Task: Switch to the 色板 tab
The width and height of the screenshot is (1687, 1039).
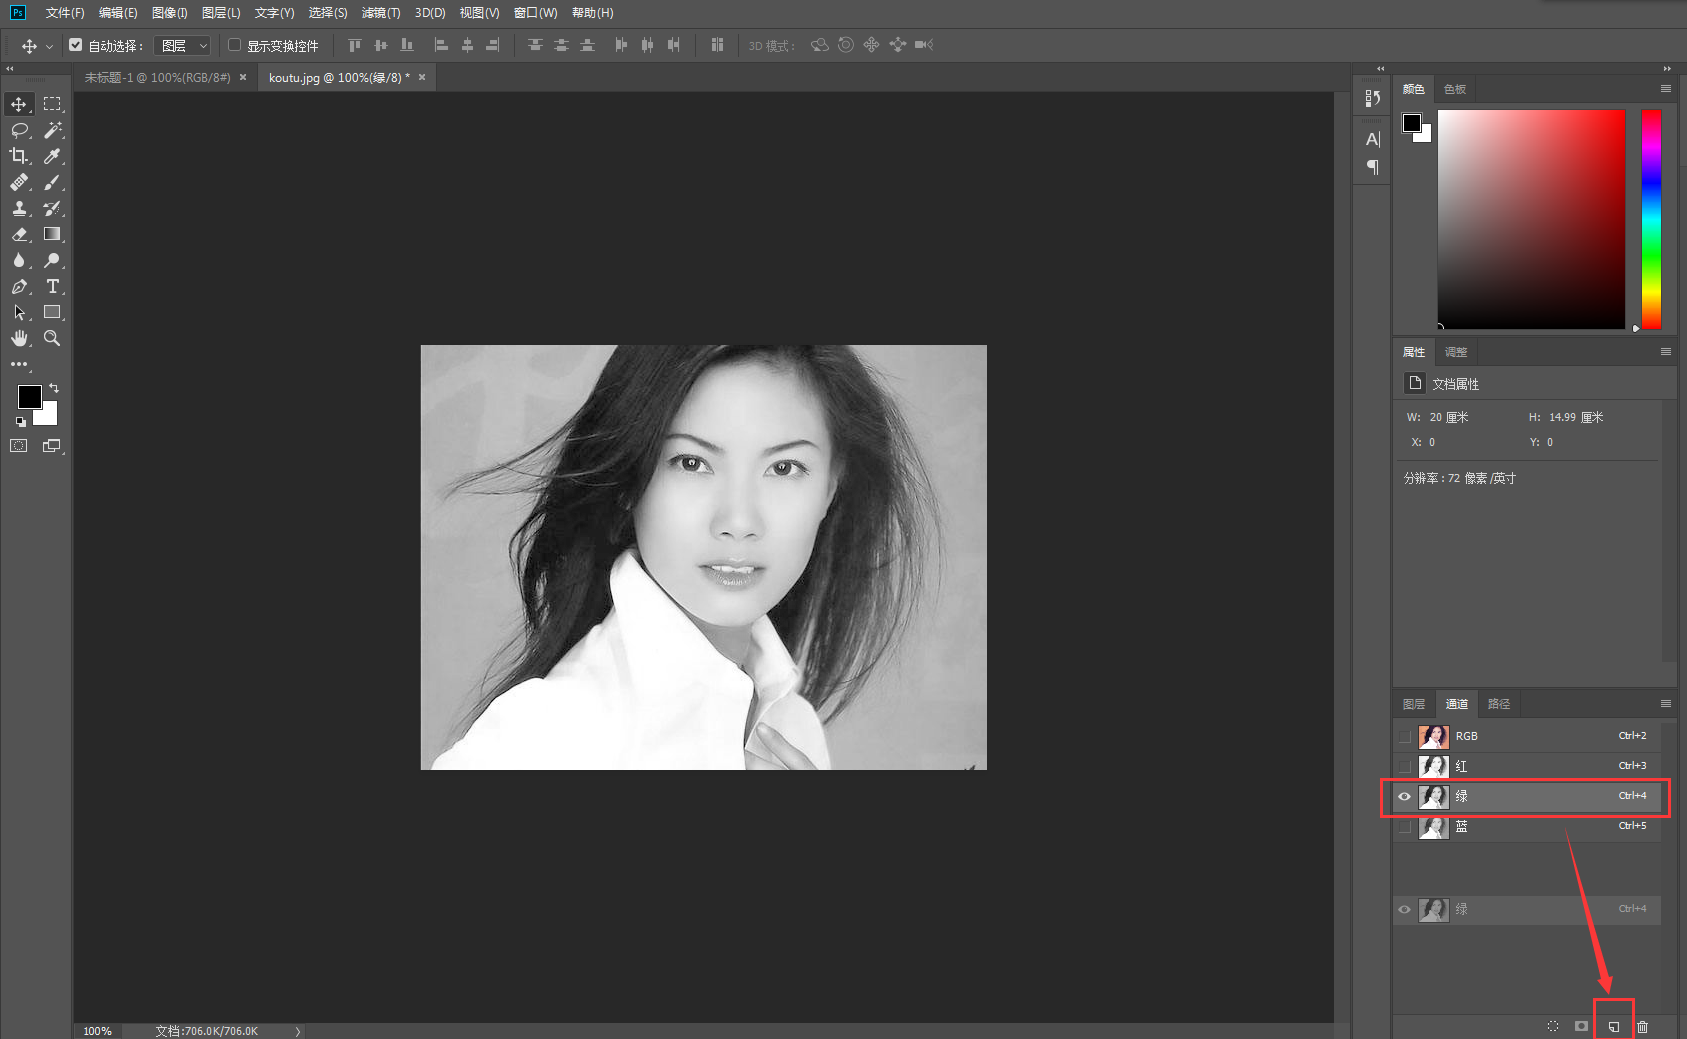Action: [x=1455, y=89]
